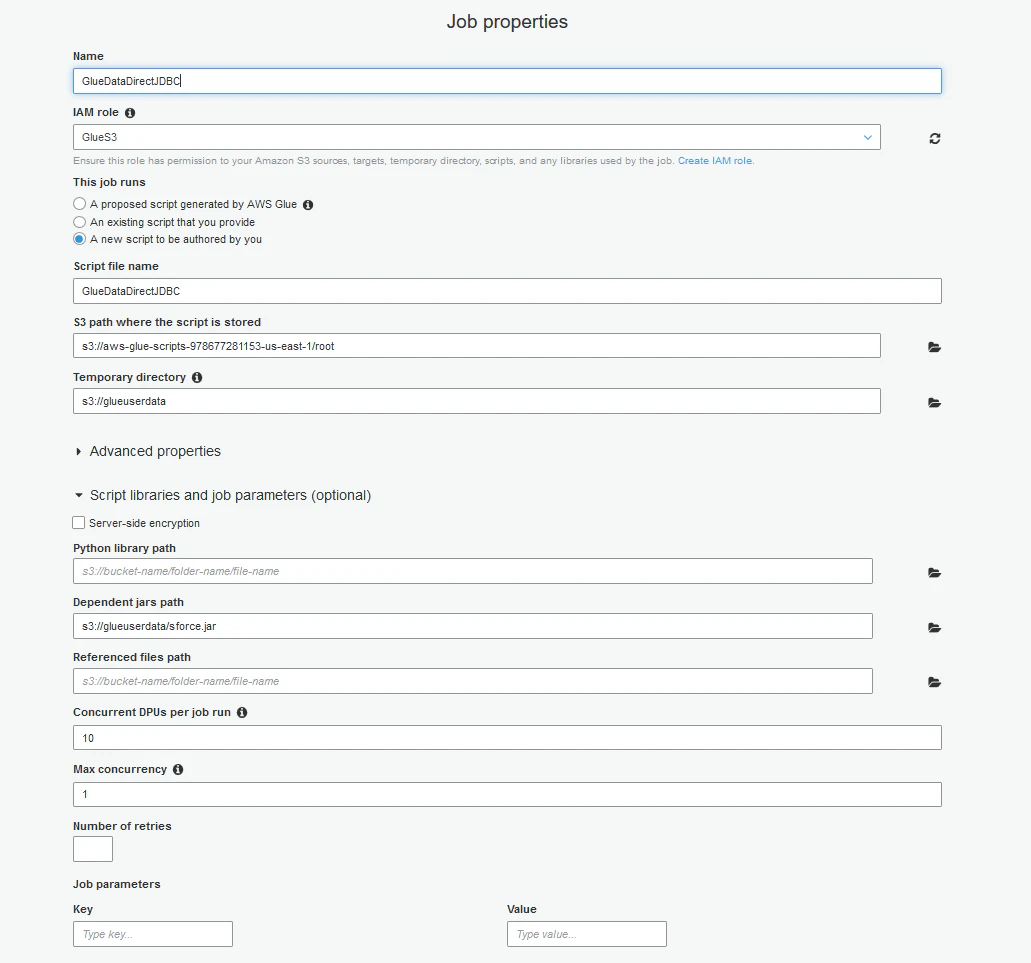Browse S3 folder for script storage path

point(934,347)
